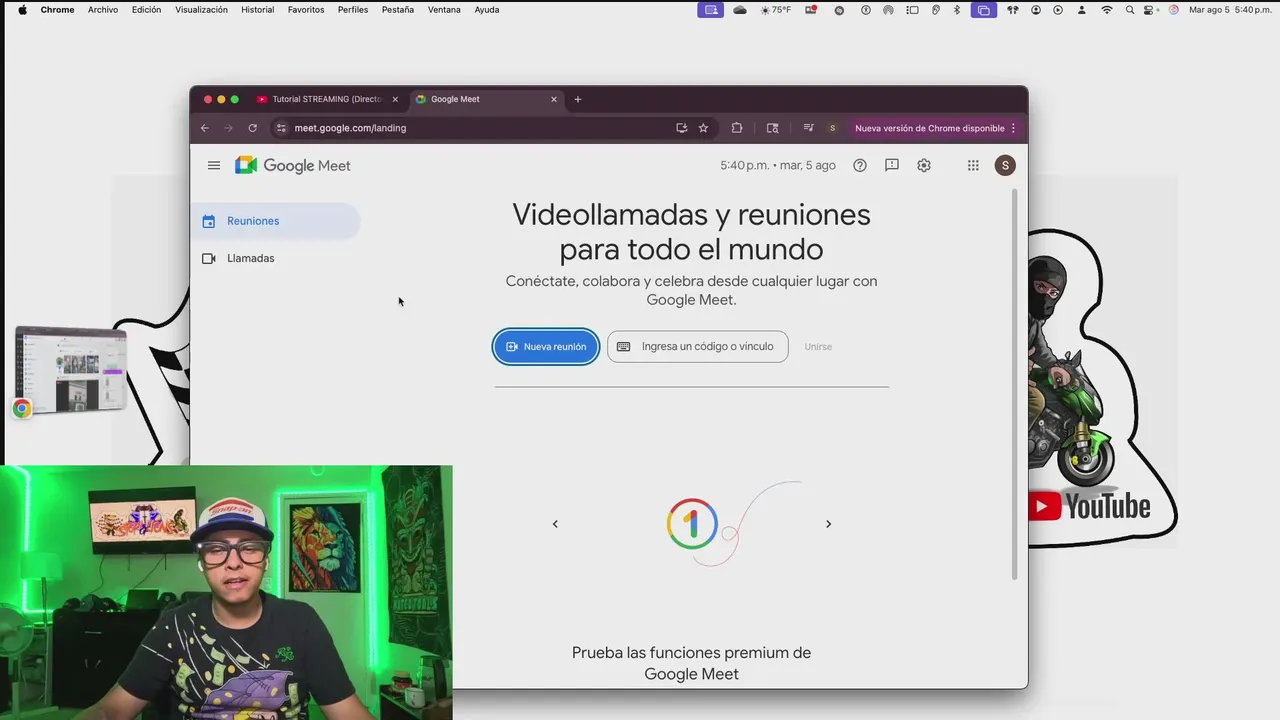1280x720 pixels.
Task: Show next carousel slide
Action: [828, 524]
